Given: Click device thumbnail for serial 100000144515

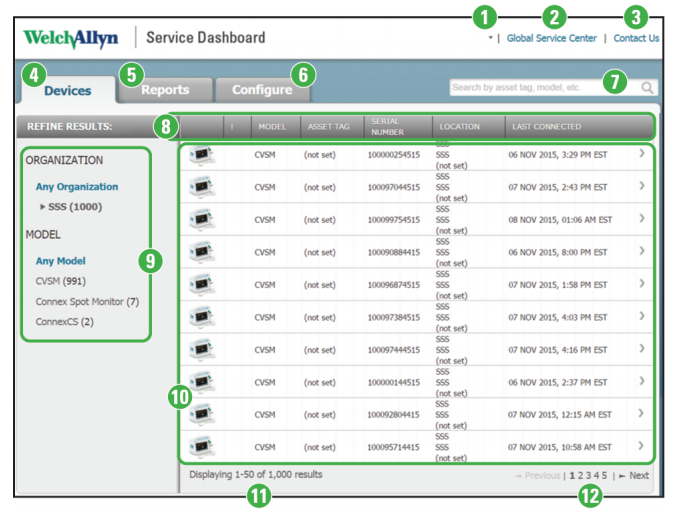Looking at the screenshot, I should (x=202, y=382).
